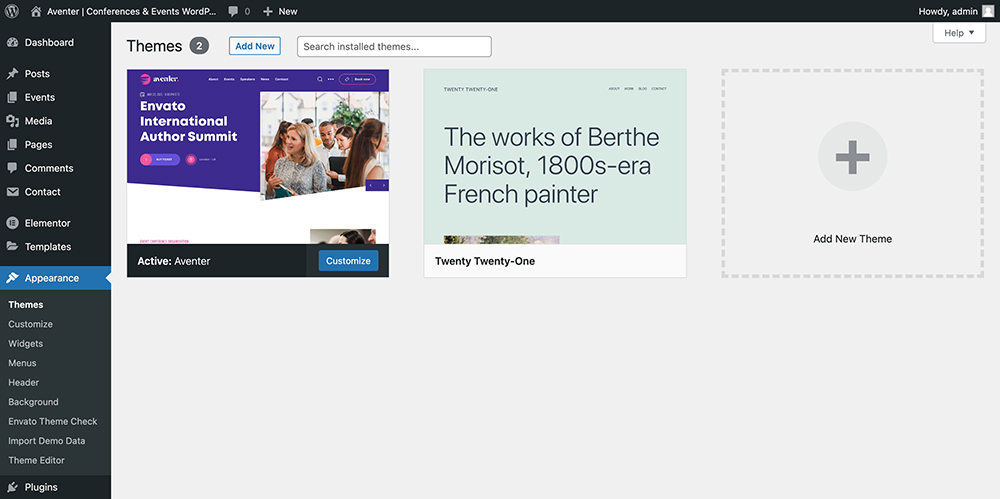Open the Dashboard gauge icon

click(12, 43)
